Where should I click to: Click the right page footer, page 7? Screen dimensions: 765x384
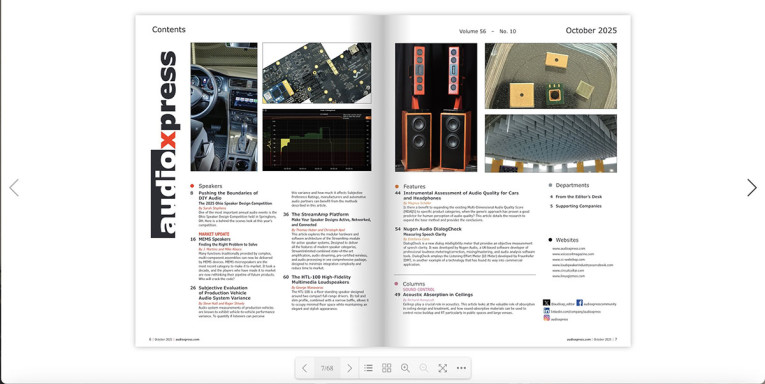click(592, 339)
